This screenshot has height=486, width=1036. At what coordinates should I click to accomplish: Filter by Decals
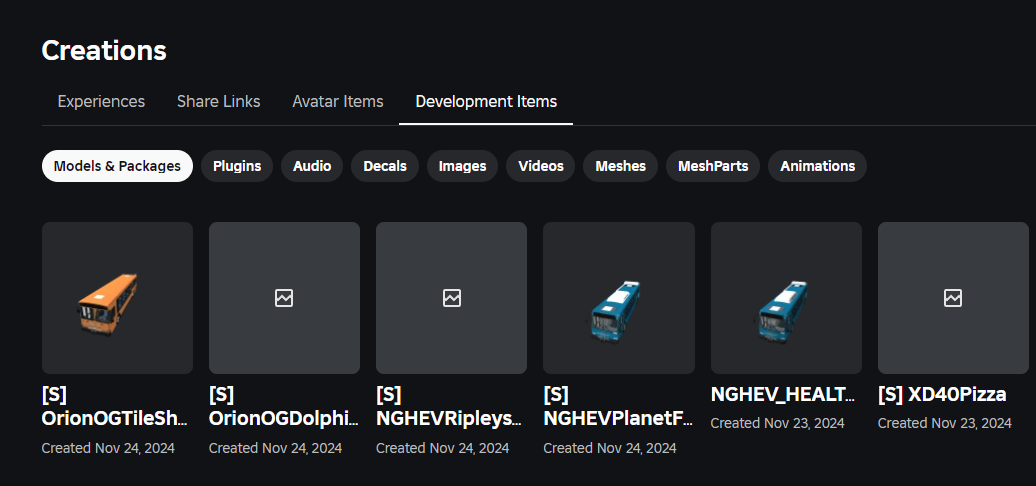[385, 166]
